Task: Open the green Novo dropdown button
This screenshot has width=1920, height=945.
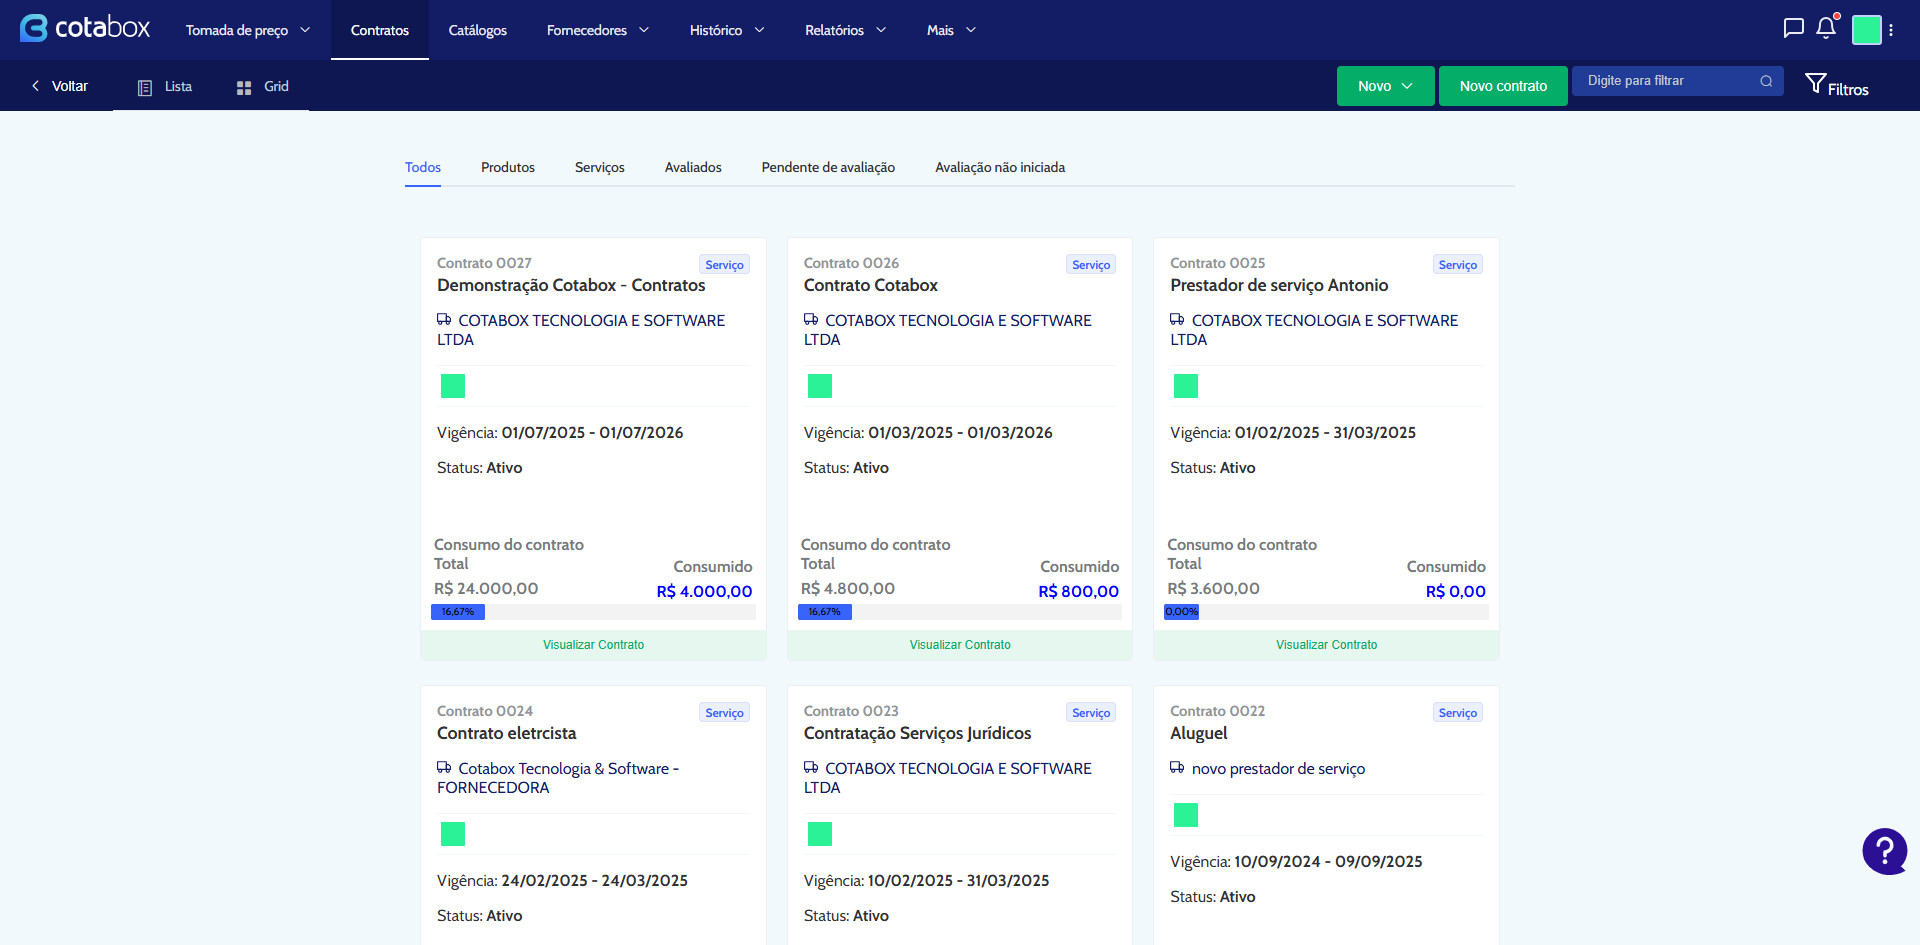Action: pyautogui.click(x=1386, y=86)
